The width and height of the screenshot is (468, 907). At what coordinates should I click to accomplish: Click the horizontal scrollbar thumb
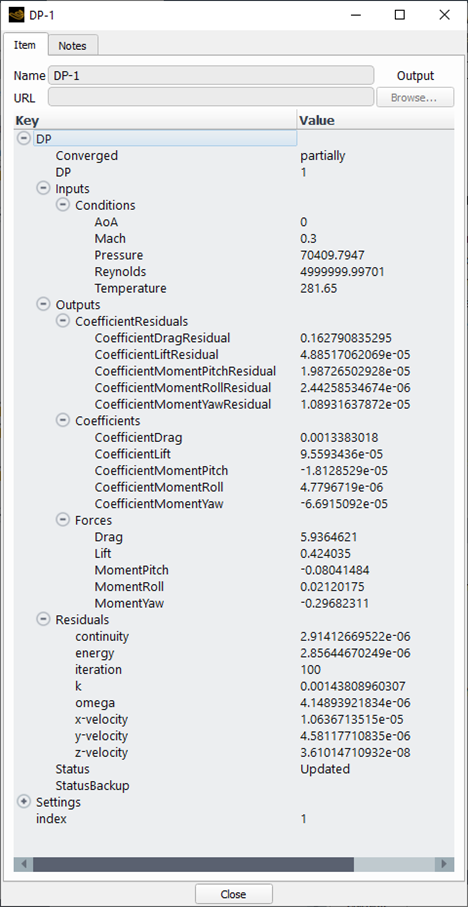[193, 864]
